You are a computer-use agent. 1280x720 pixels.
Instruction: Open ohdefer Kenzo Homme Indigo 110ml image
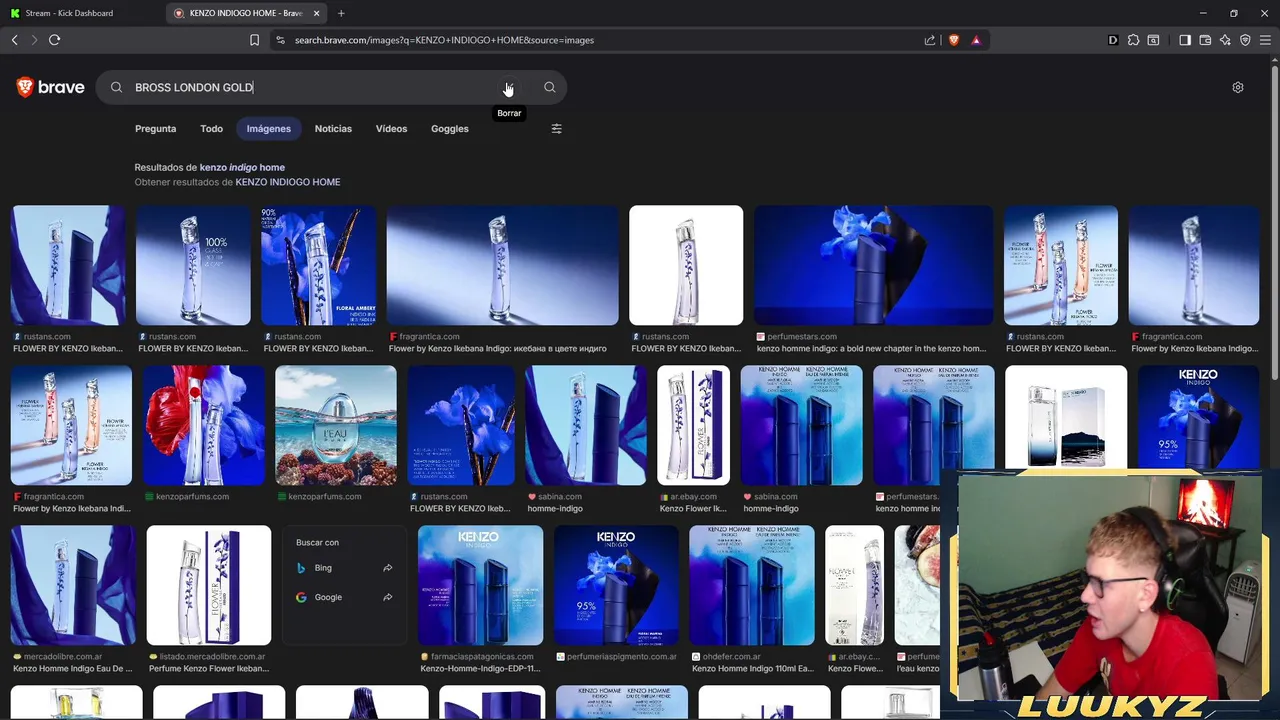[752, 585]
